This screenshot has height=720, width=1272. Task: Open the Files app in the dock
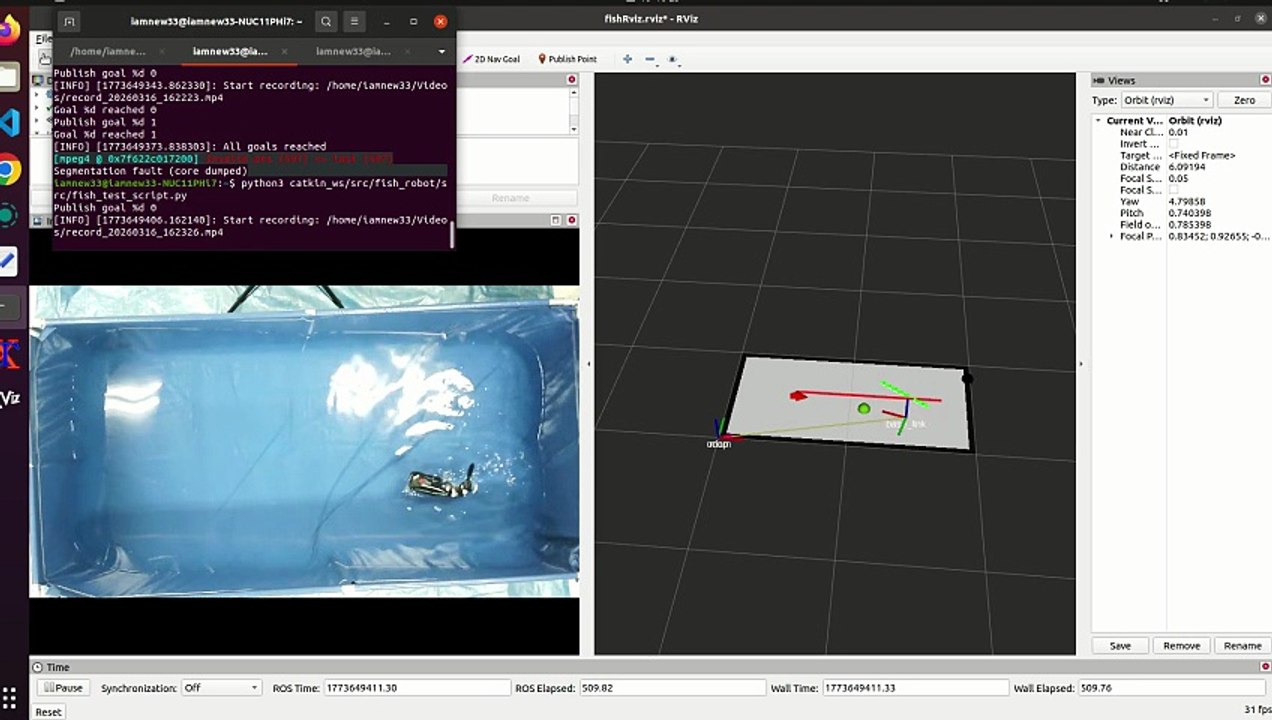pos(8,76)
